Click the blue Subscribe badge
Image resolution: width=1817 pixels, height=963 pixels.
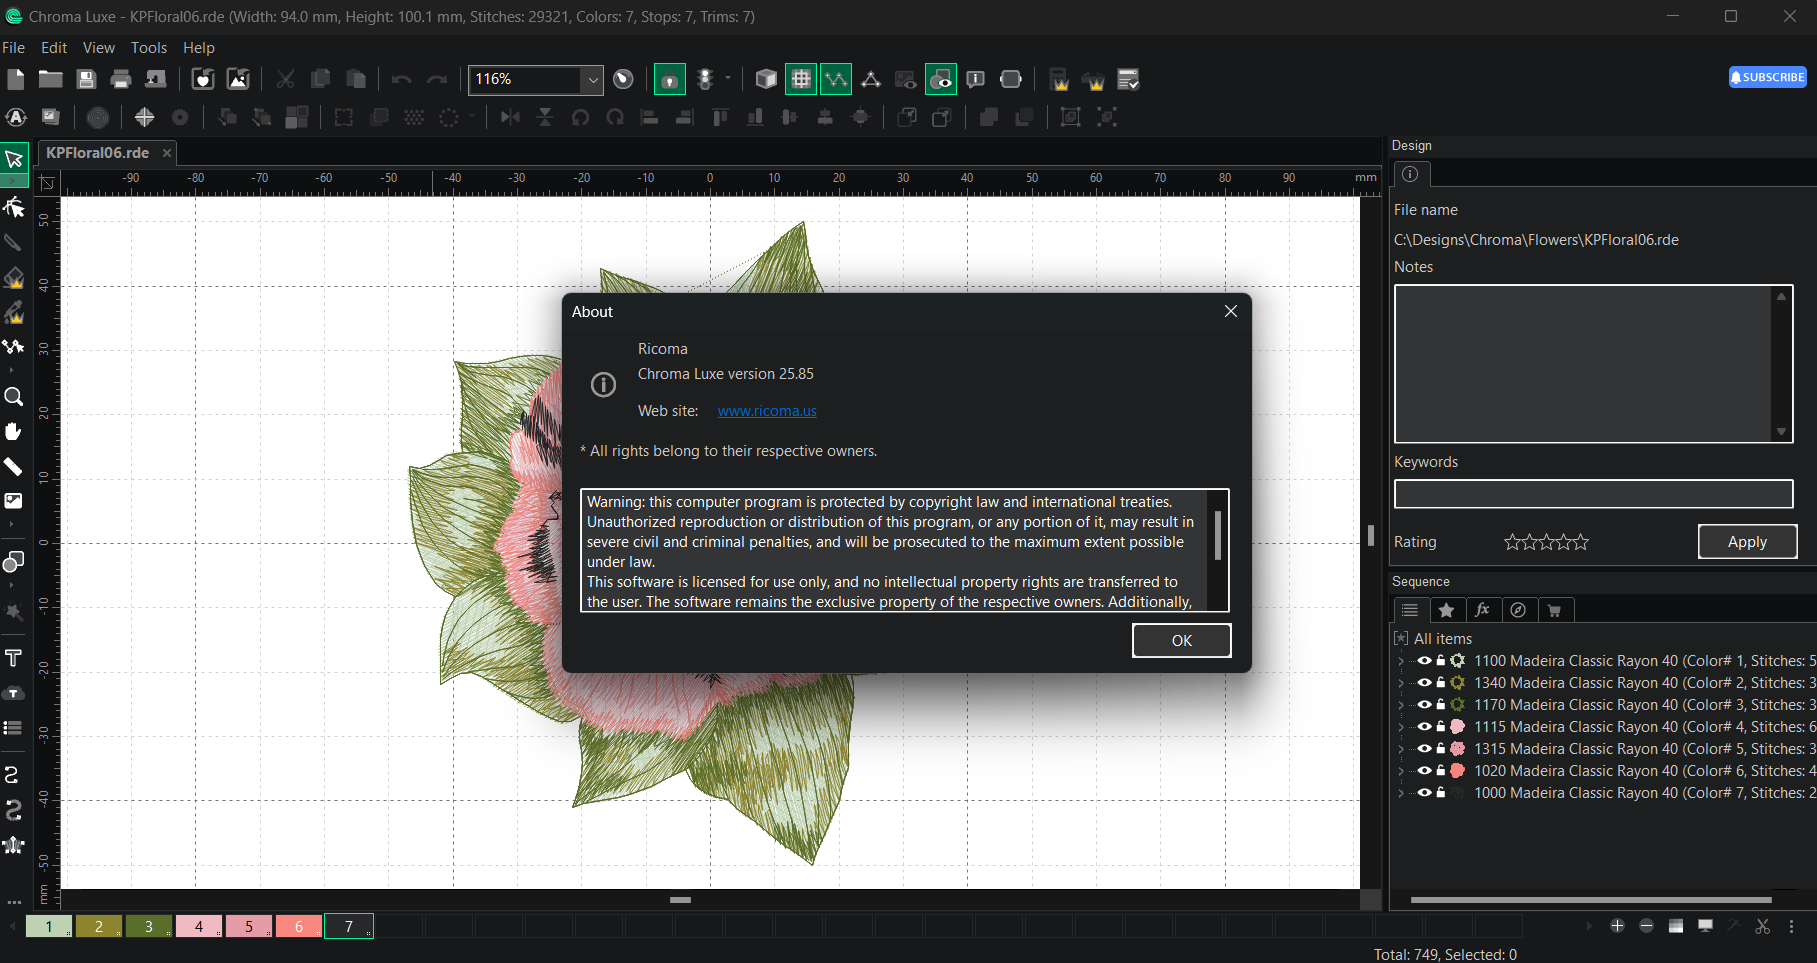pyautogui.click(x=1768, y=77)
